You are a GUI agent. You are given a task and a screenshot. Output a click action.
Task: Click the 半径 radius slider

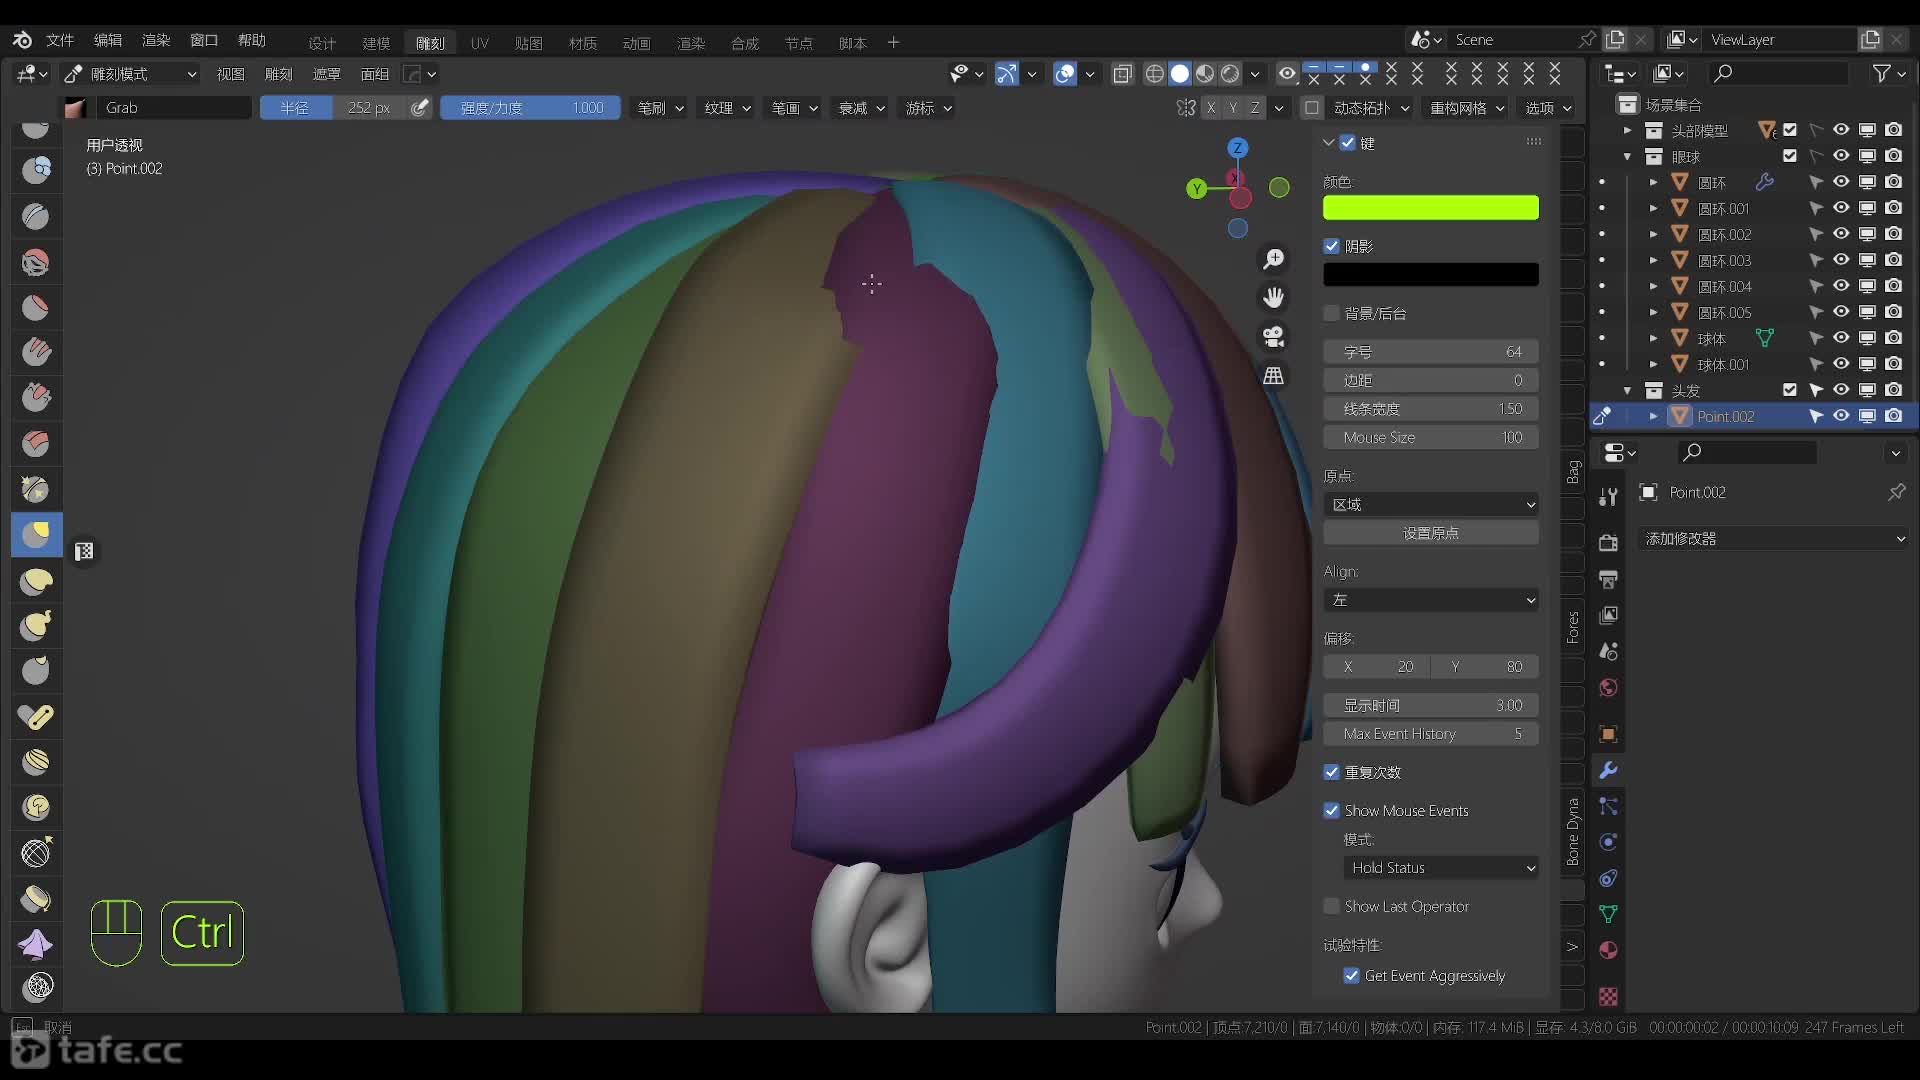[333, 108]
